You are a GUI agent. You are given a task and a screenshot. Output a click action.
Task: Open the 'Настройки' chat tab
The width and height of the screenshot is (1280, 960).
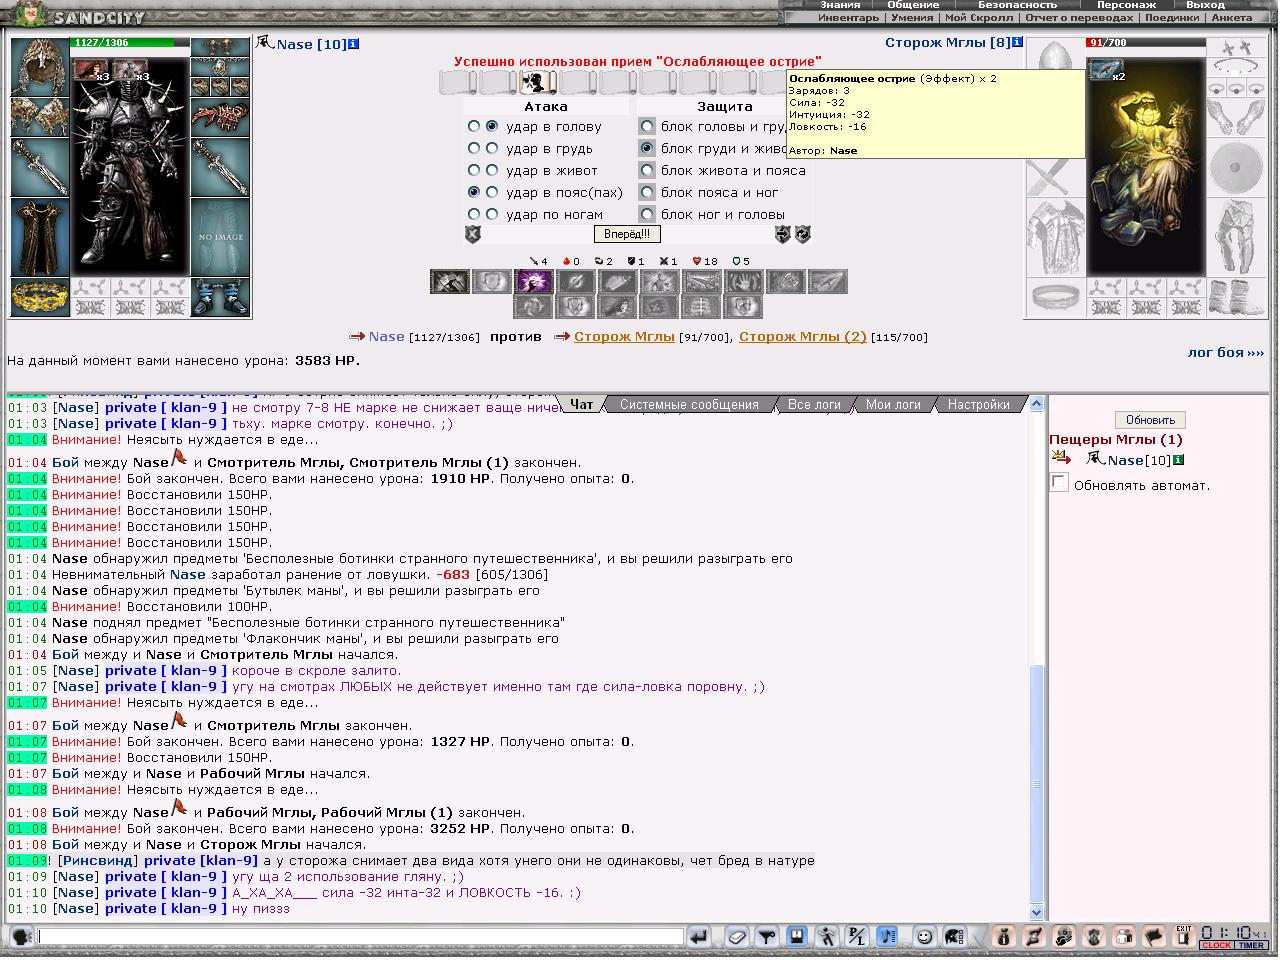[978, 405]
